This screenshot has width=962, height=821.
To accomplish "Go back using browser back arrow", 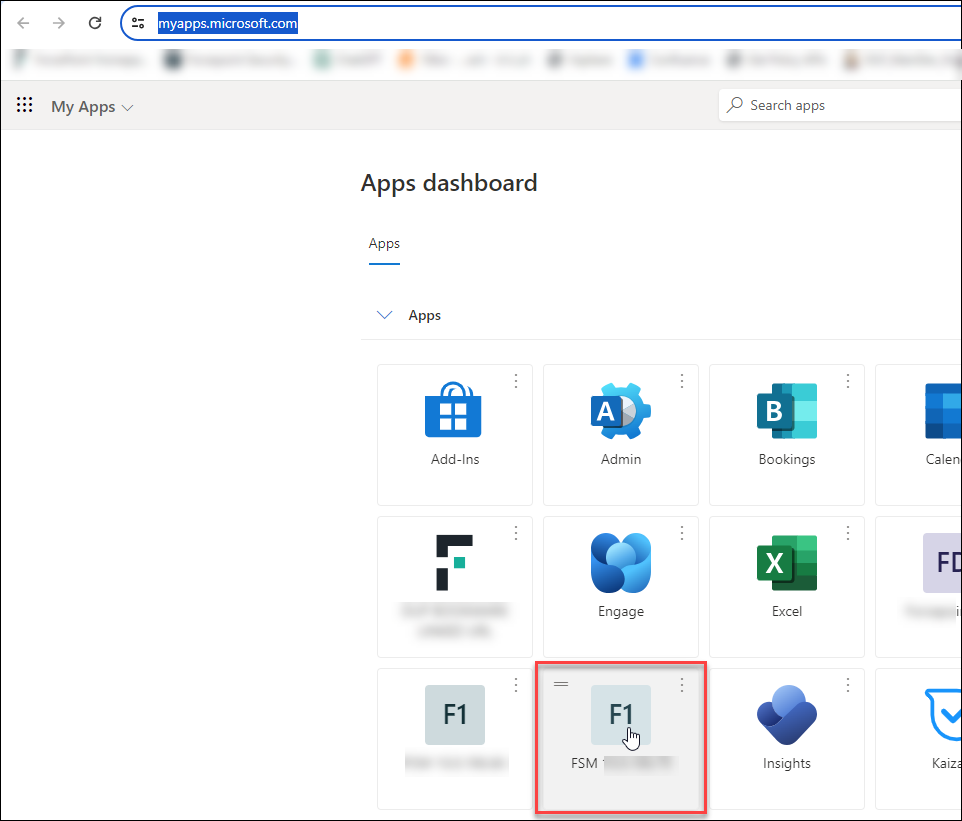I will coord(24,23).
